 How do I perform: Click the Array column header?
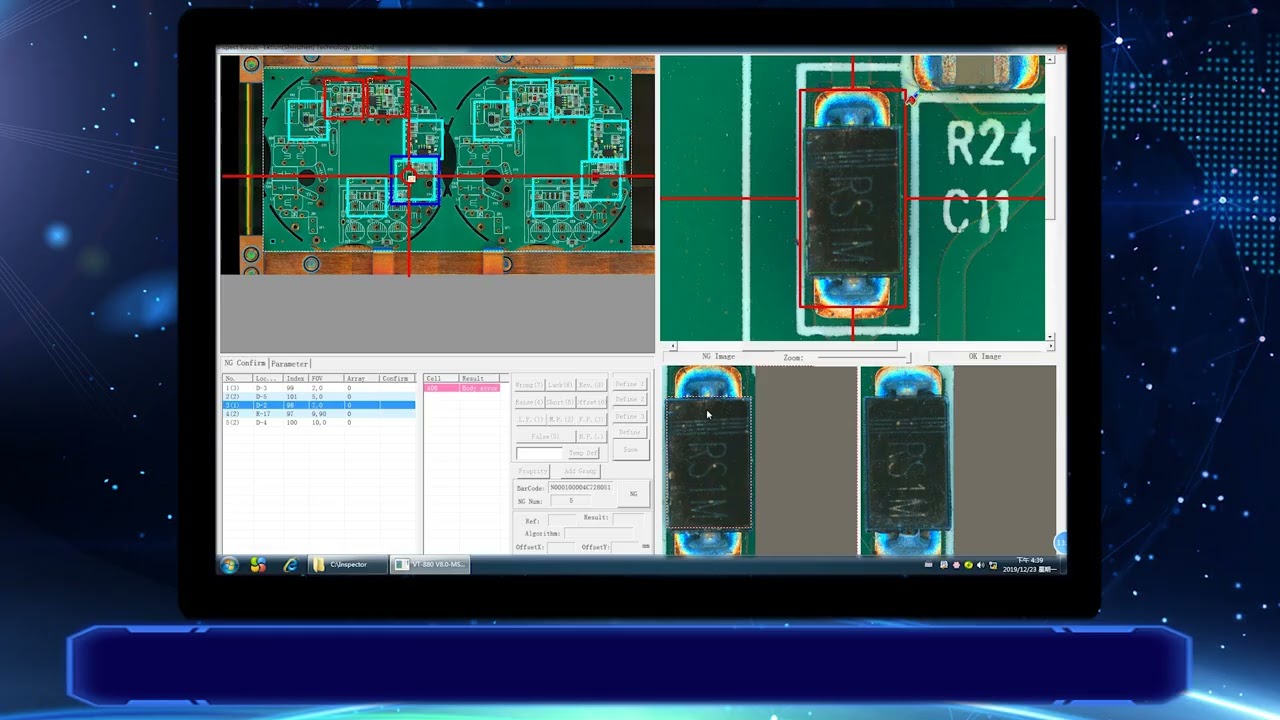(361, 379)
